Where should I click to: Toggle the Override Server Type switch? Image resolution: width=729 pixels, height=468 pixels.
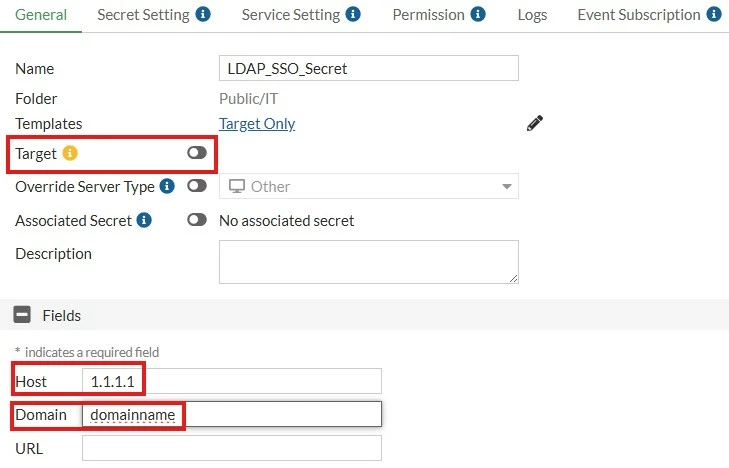(197, 186)
